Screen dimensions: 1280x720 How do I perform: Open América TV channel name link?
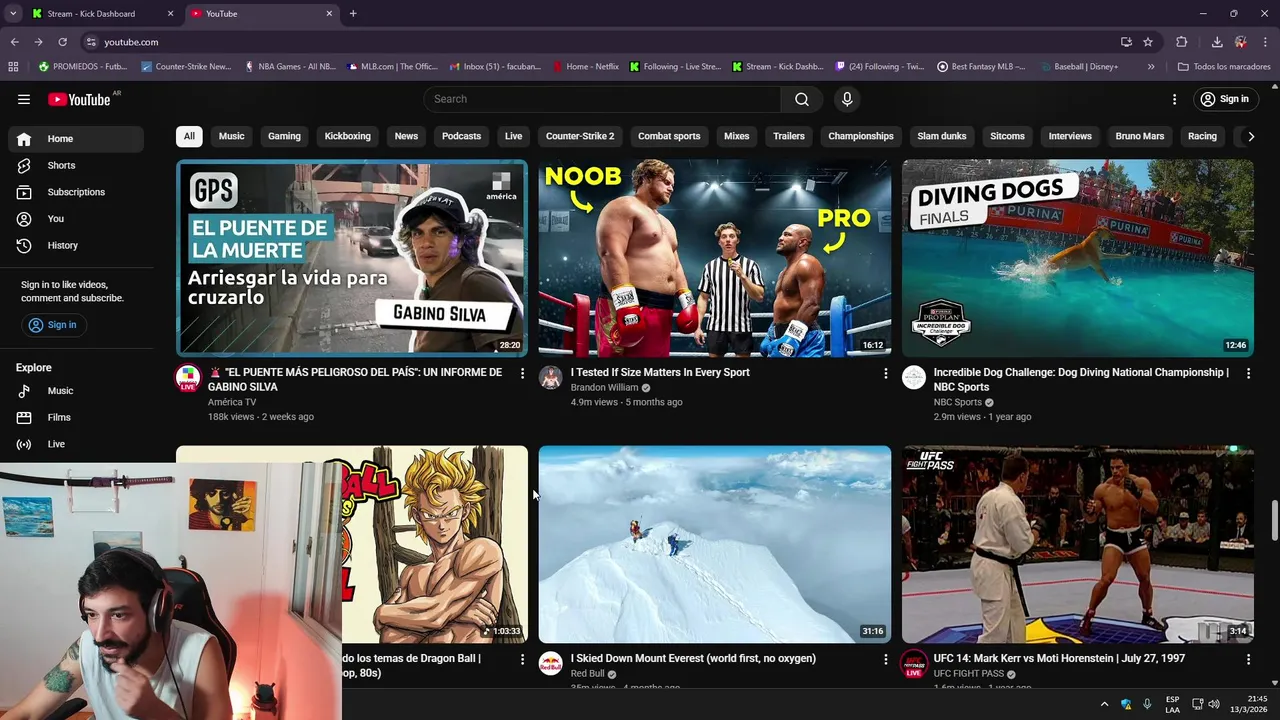pyautogui.click(x=232, y=402)
